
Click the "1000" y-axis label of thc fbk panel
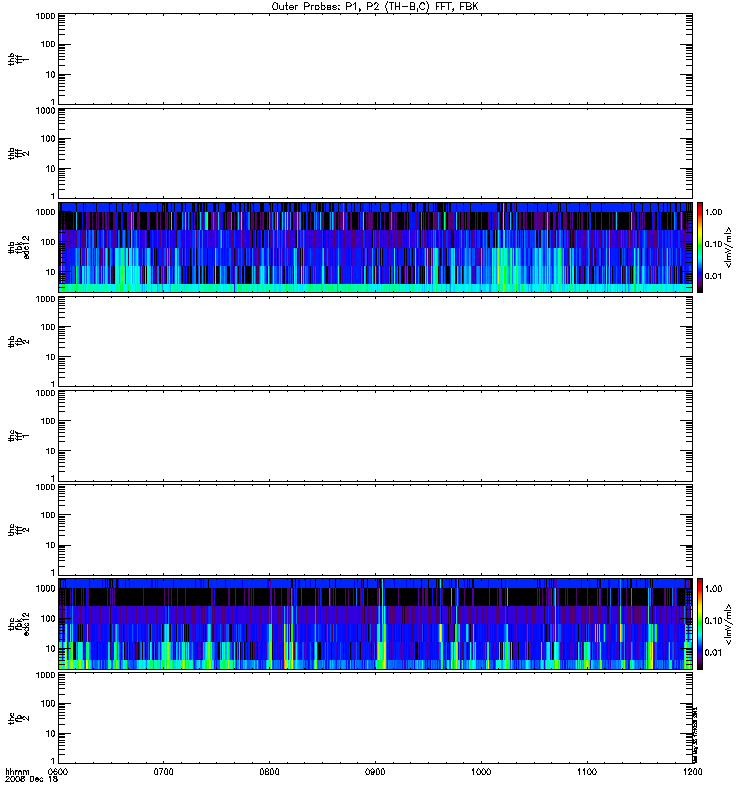pos(45,588)
